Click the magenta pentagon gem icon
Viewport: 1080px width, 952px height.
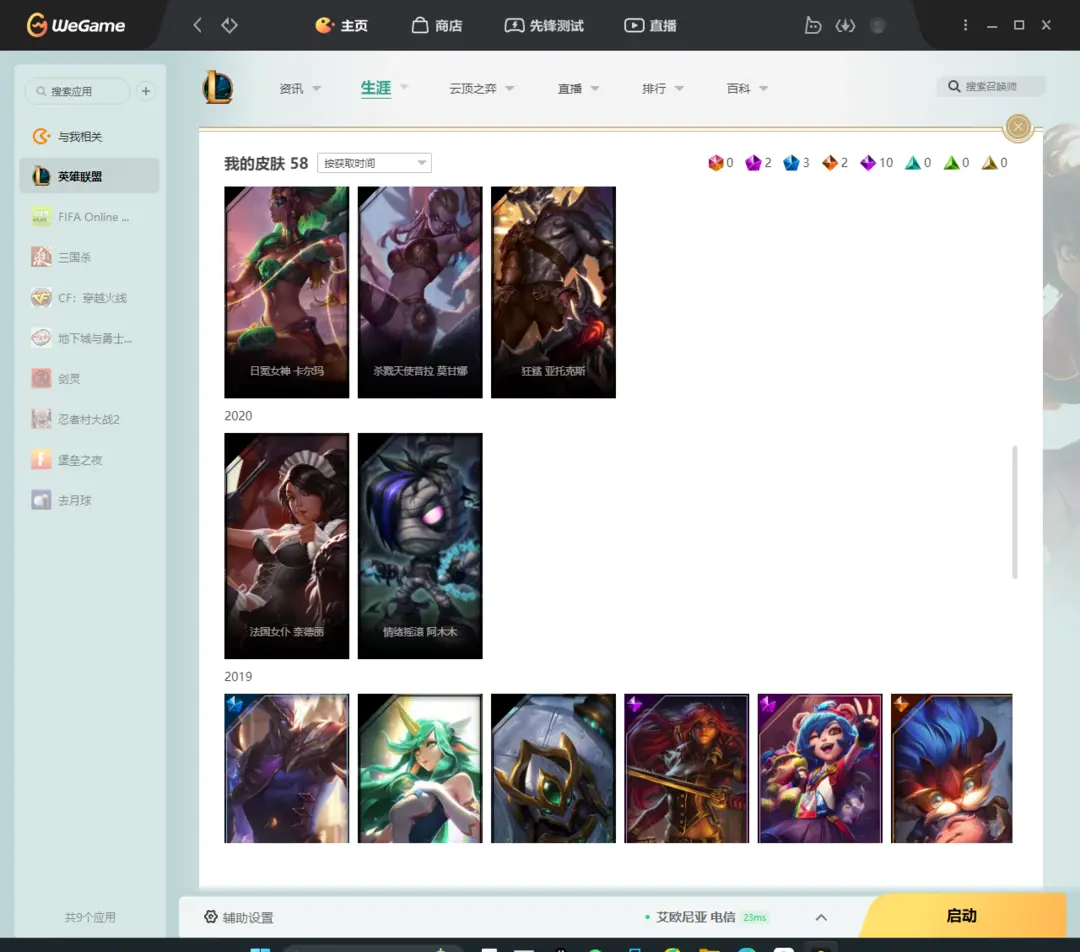(x=753, y=163)
